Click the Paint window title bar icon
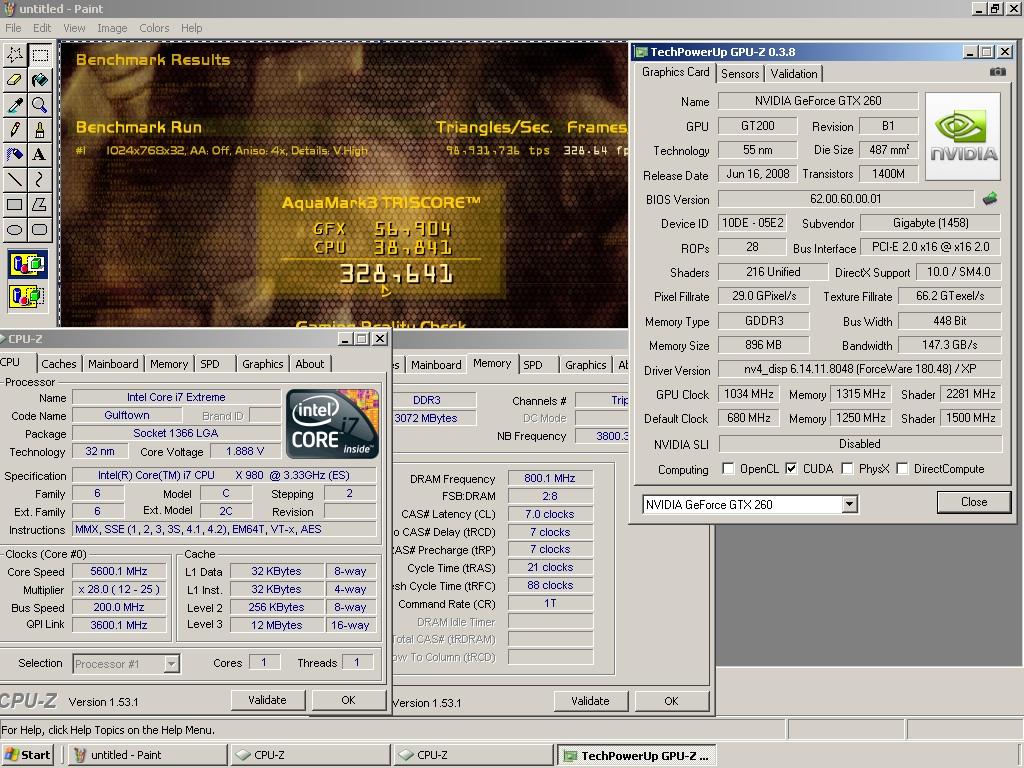This screenshot has width=1024, height=768. pyautogui.click(x=9, y=8)
